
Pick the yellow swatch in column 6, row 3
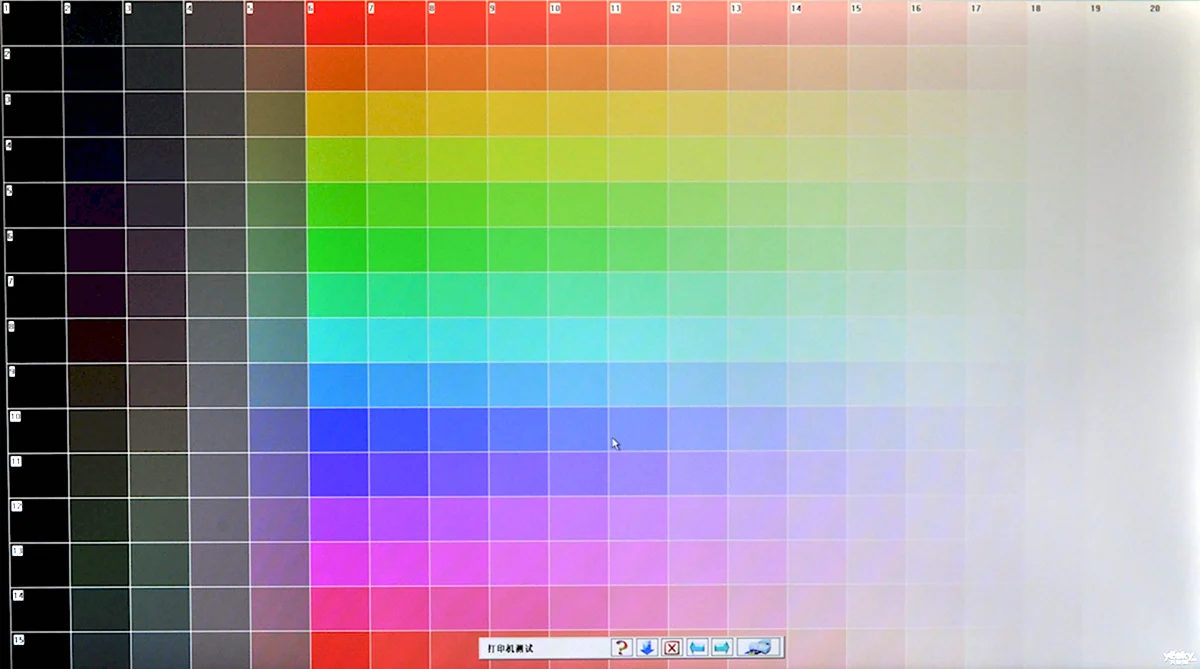click(x=336, y=115)
